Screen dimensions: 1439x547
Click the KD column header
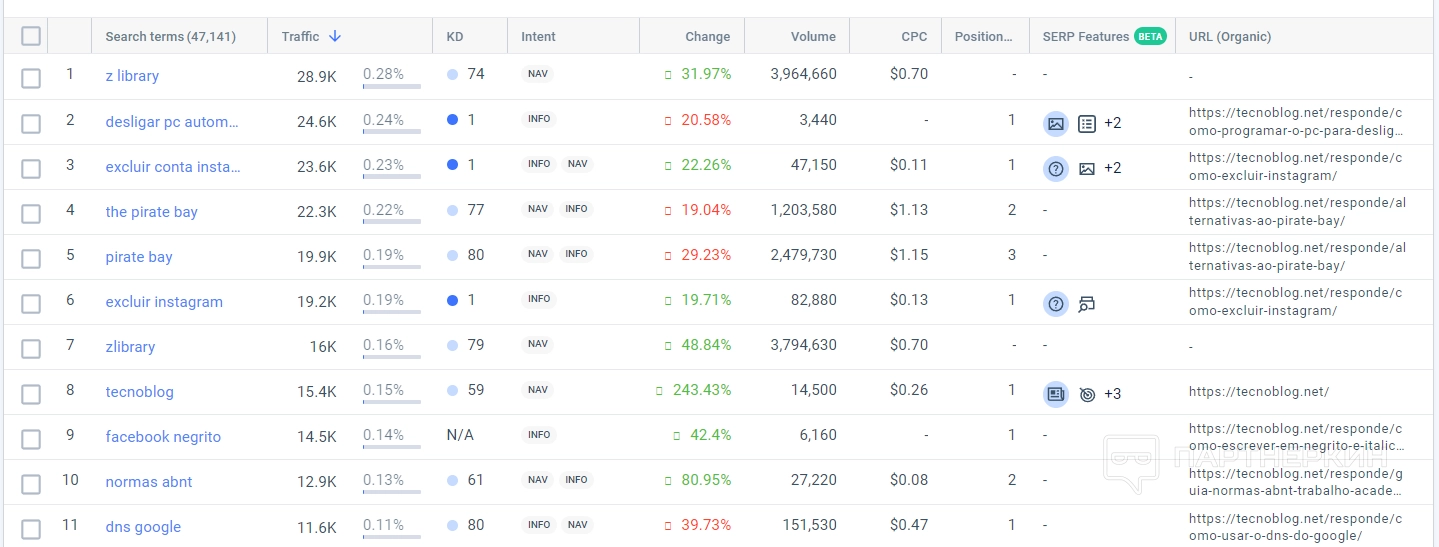[x=455, y=36]
